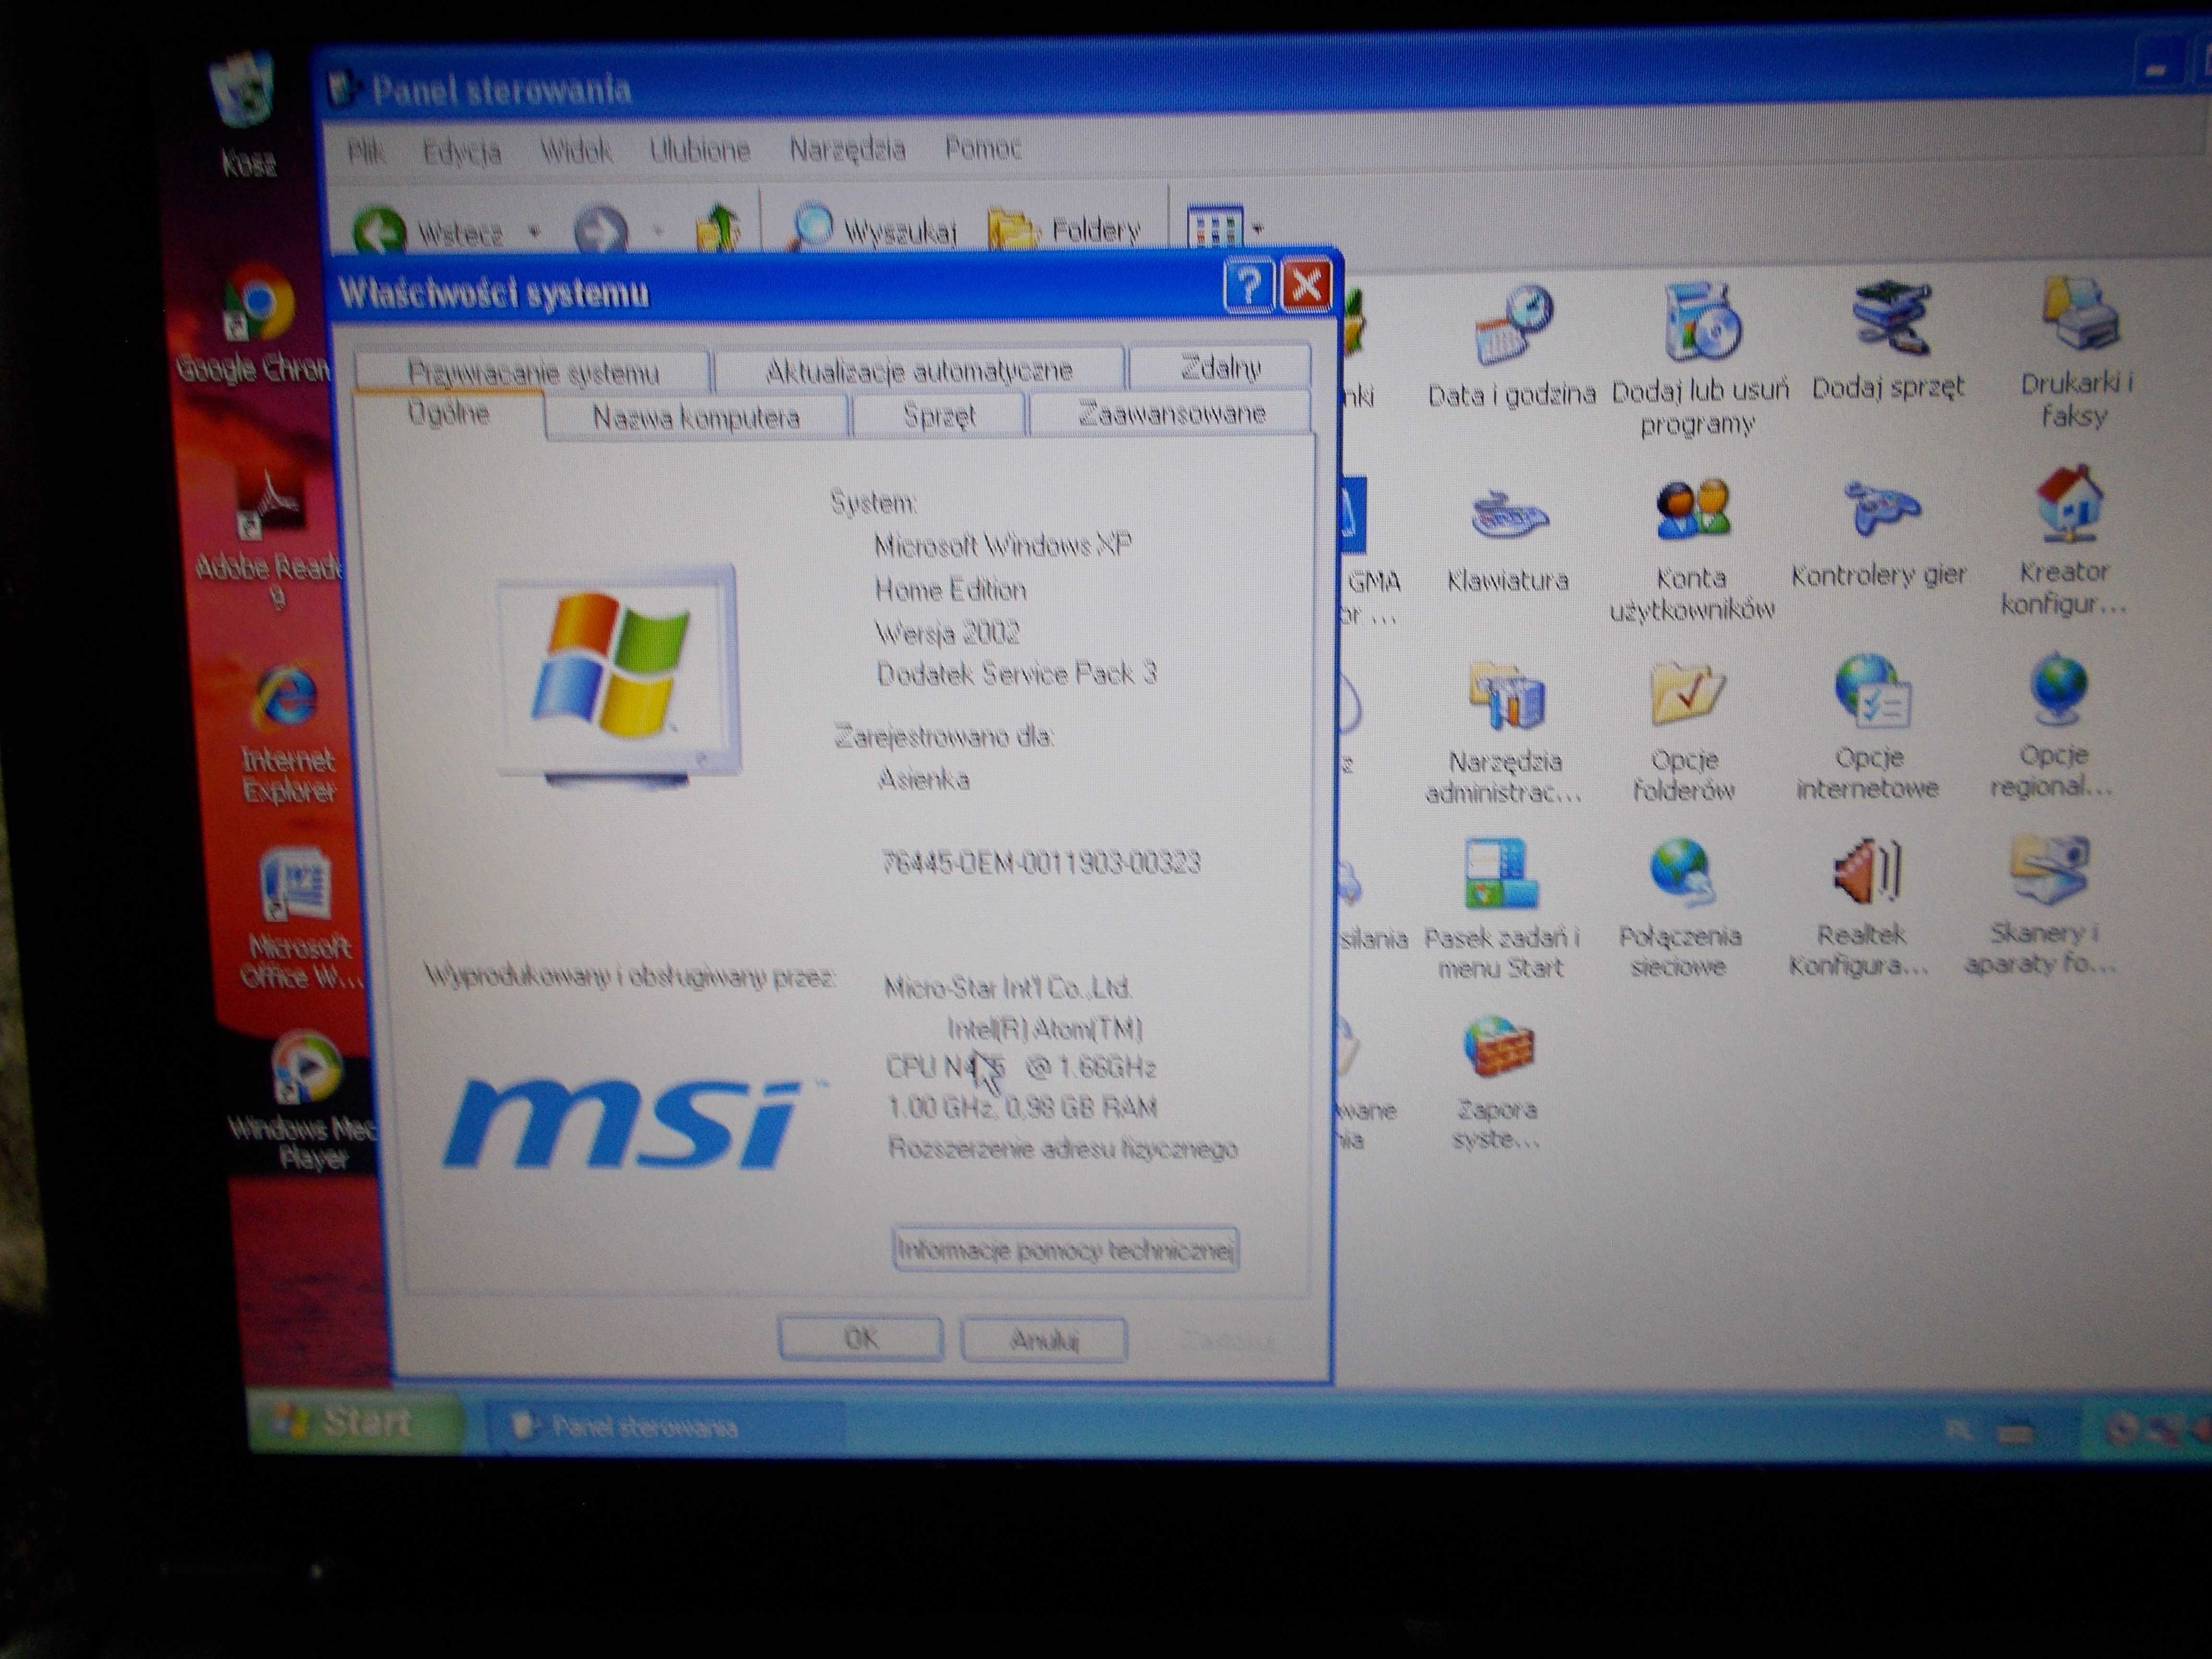Screen dimensions: 2212x1659
Task: Open the Narzędzia menu
Action: [x=848, y=150]
